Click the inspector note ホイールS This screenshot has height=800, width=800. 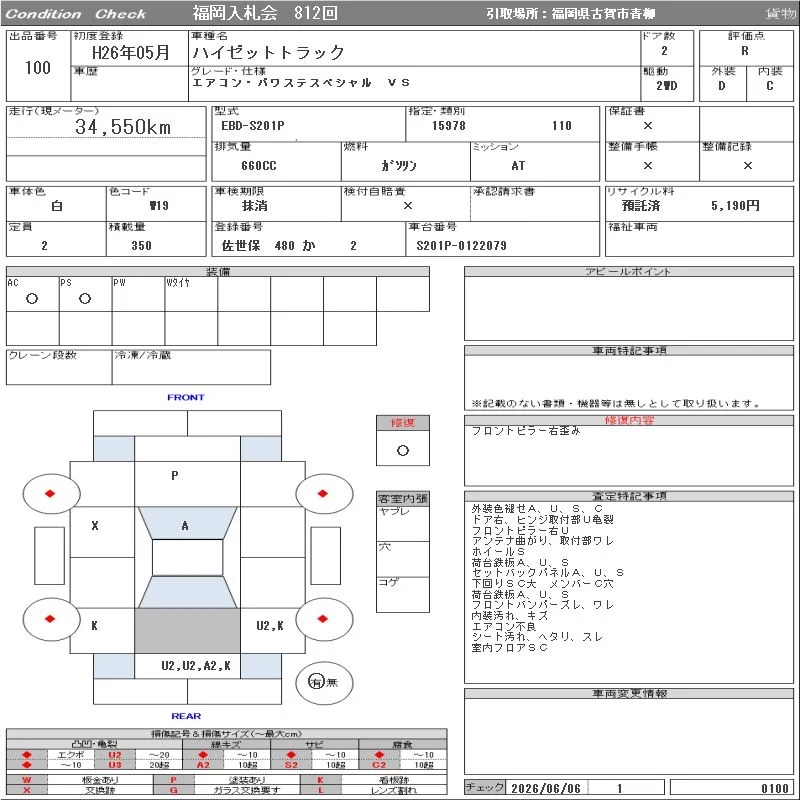pos(497,552)
